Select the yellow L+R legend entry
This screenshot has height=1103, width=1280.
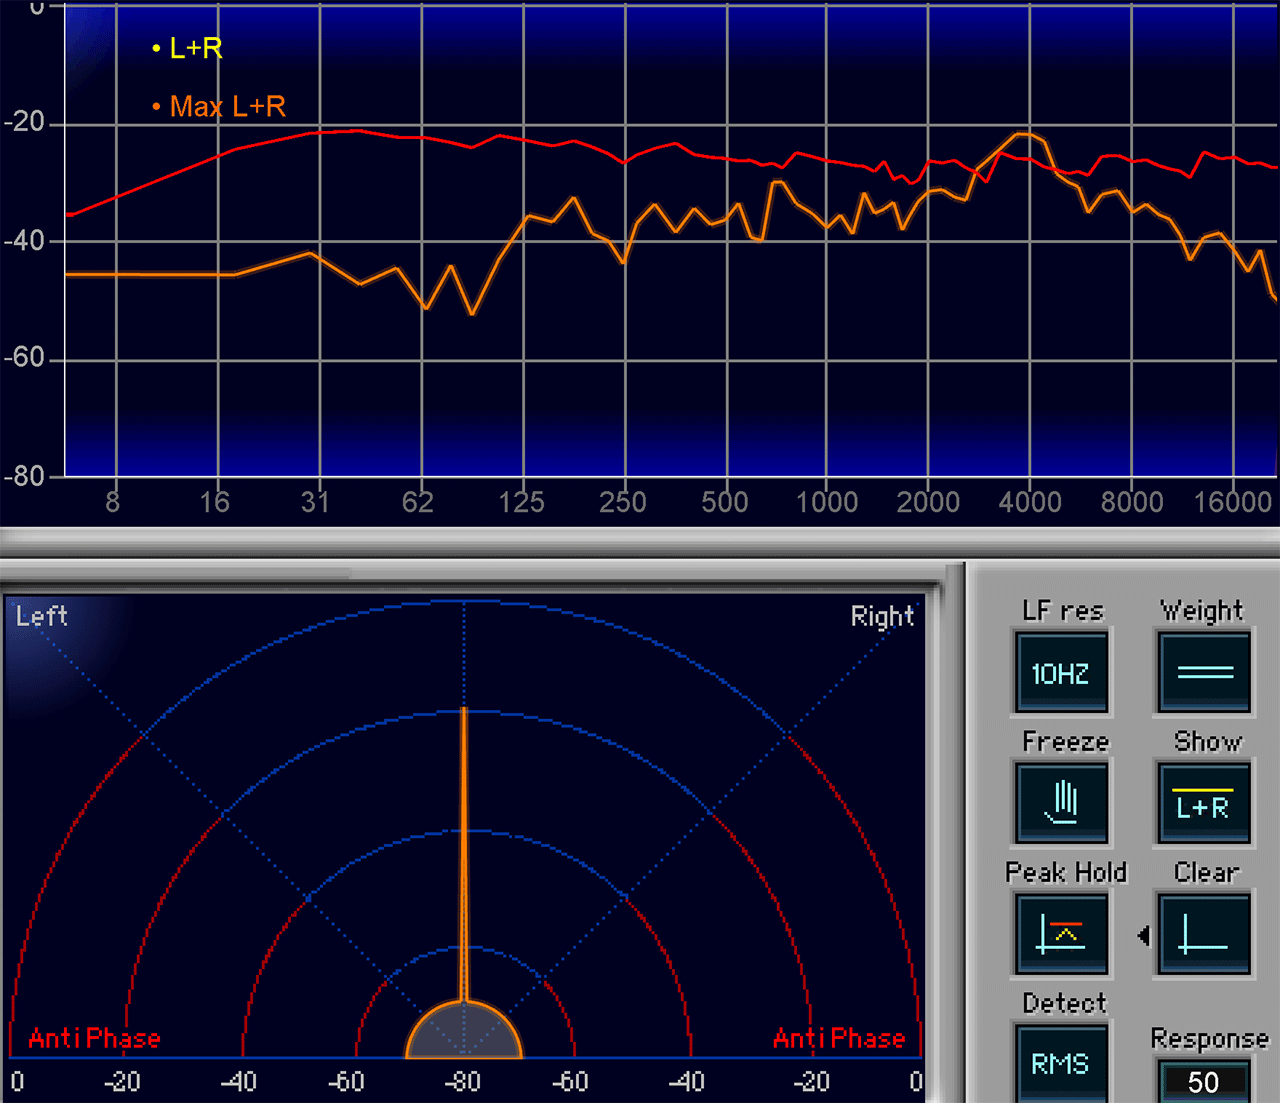coord(188,48)
